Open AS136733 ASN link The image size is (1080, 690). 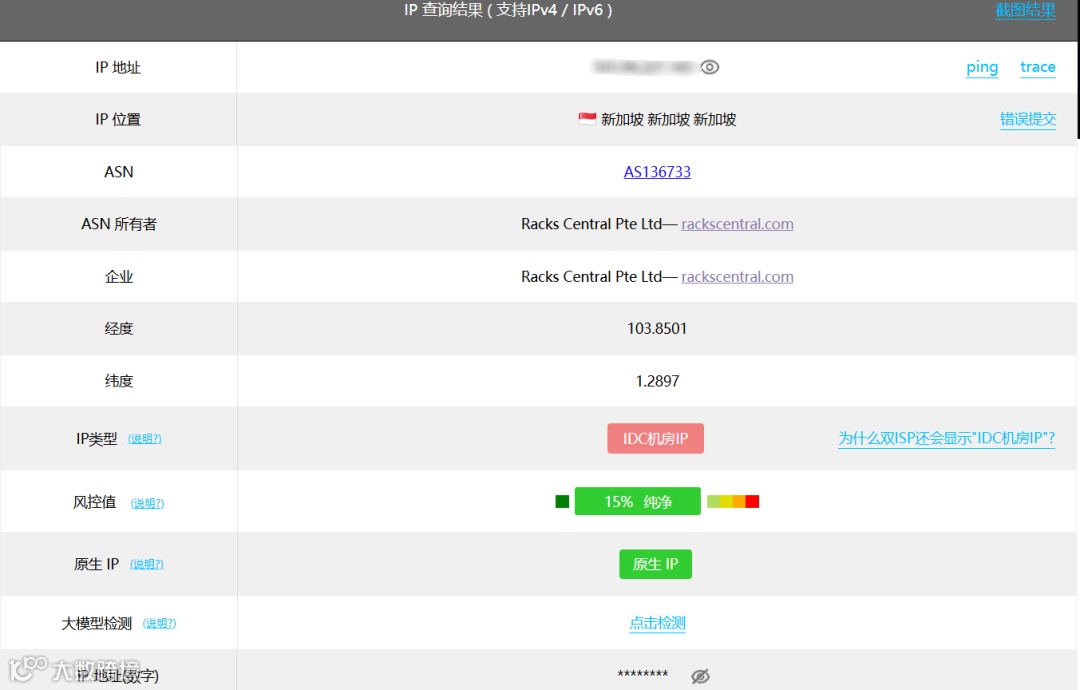pyautogui.click(x=657, y=171)
